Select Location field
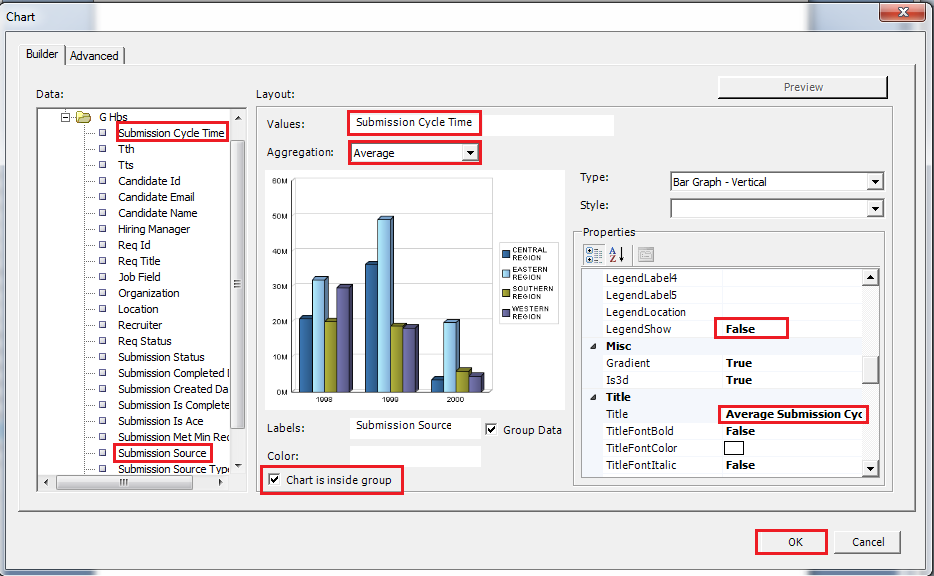This screenshot has width=934, height=576. (138, 309)
